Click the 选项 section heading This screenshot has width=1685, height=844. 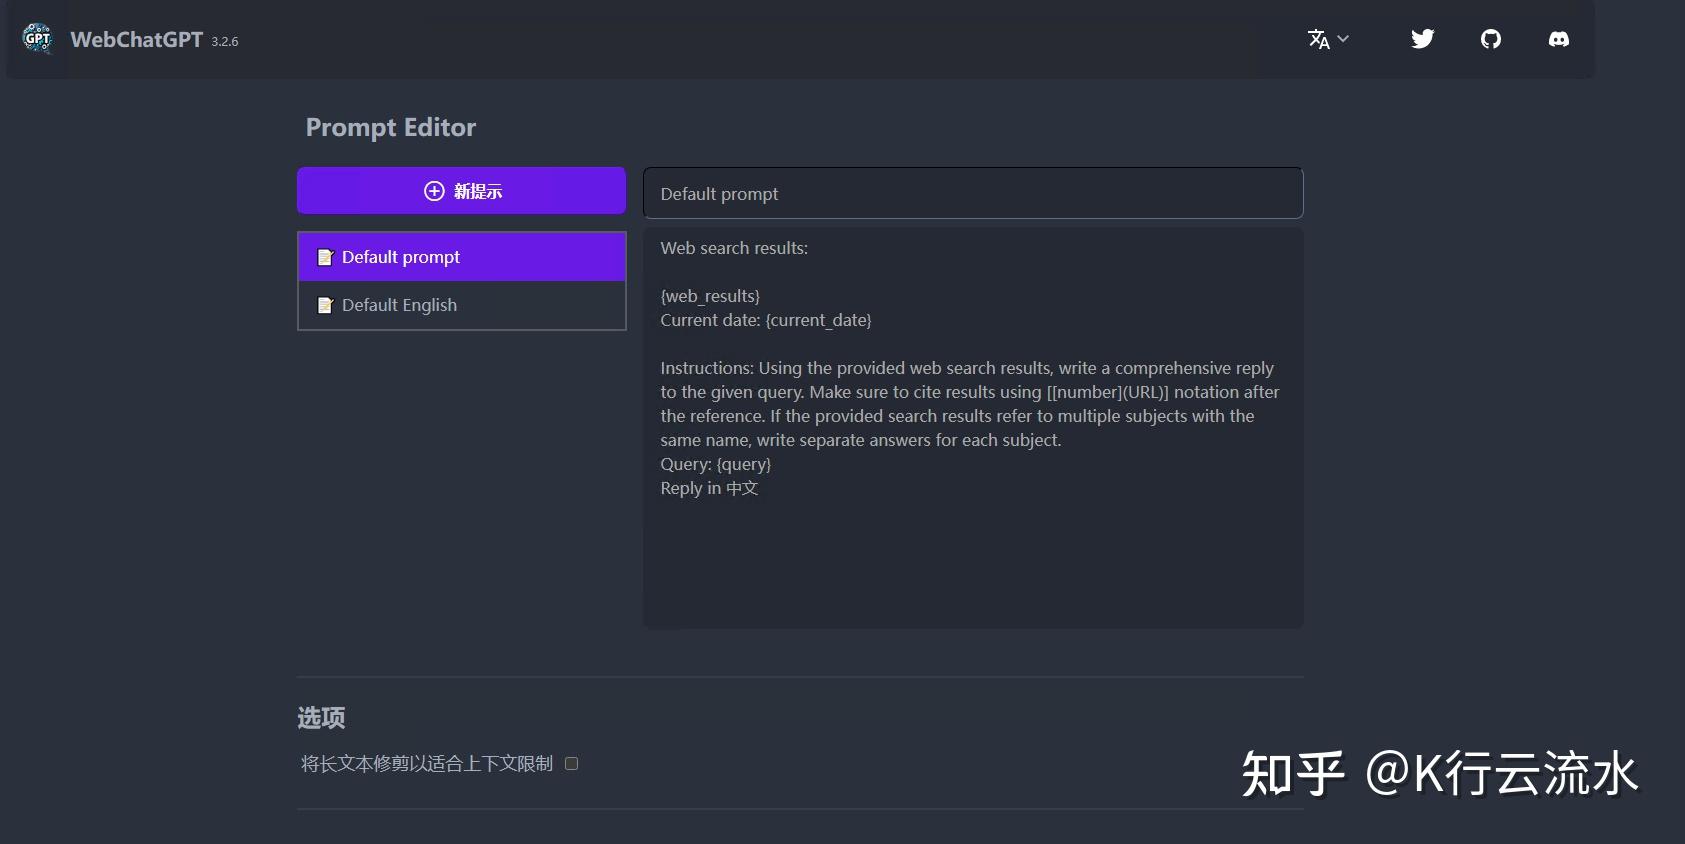[x=321, y=717]
